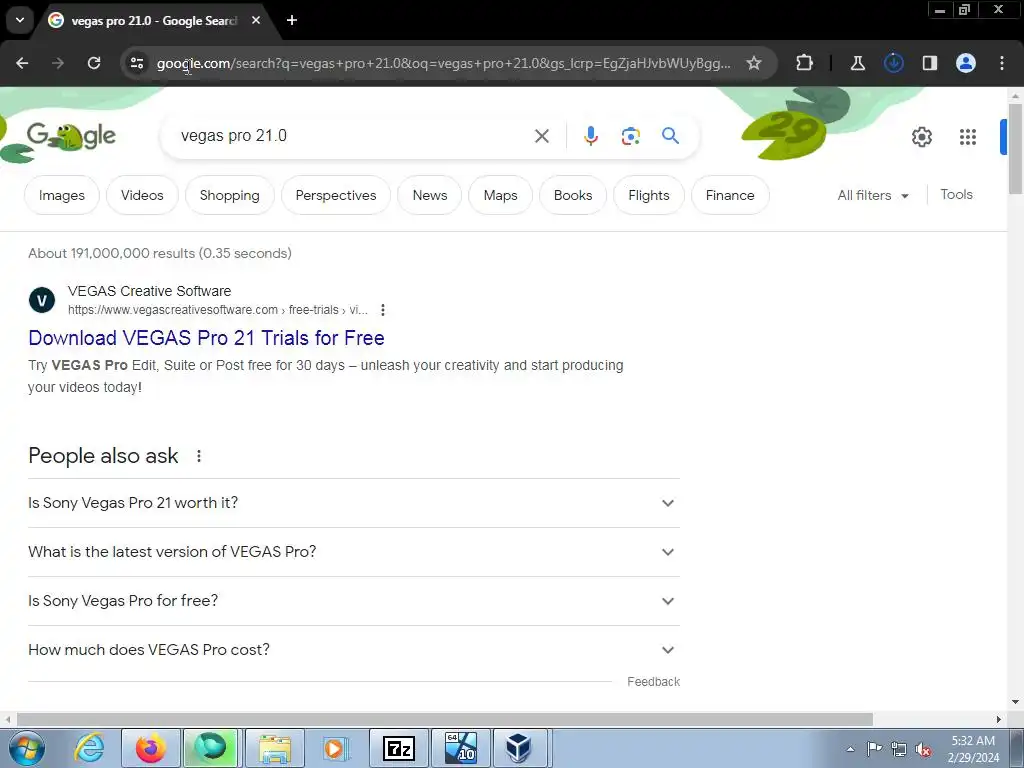The height and width of the screenshot is (768, 1024).
Task: Open Google quick settings gear
Action: tap(921, 136)
